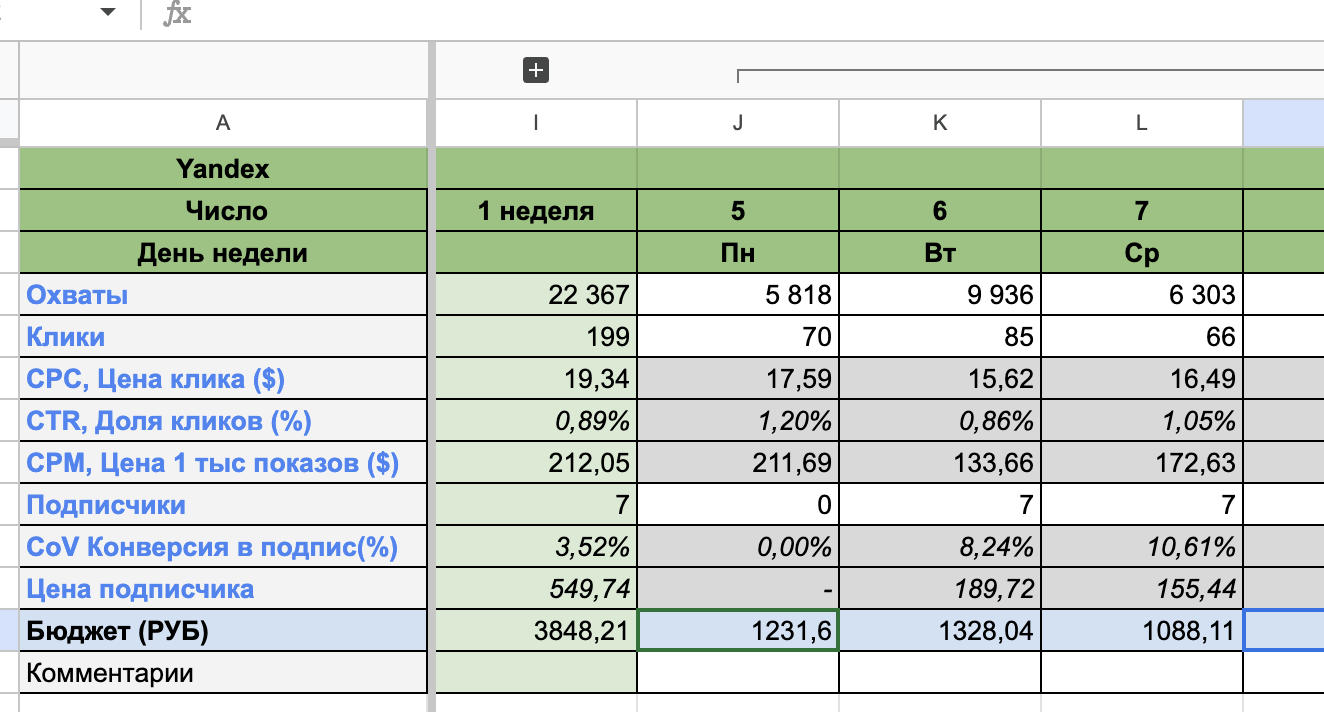Select Wednesday clicks value 66

point(1142,337)
